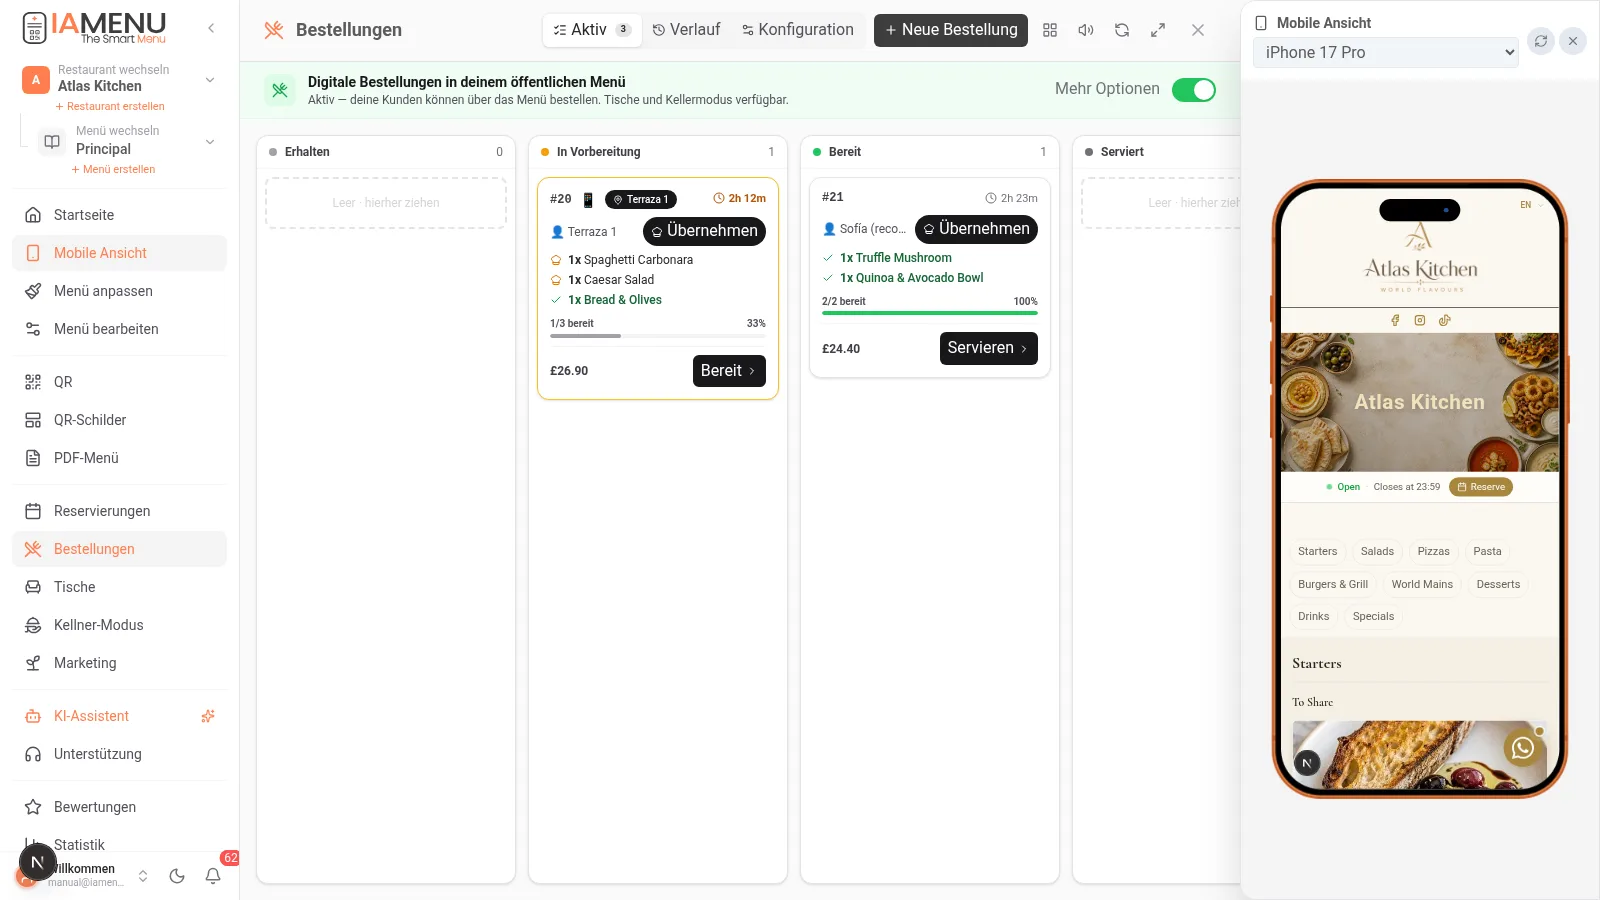The image size is (1600, 900).
Task: Open PDF-Menü
Action: click(x=120, y=458)
